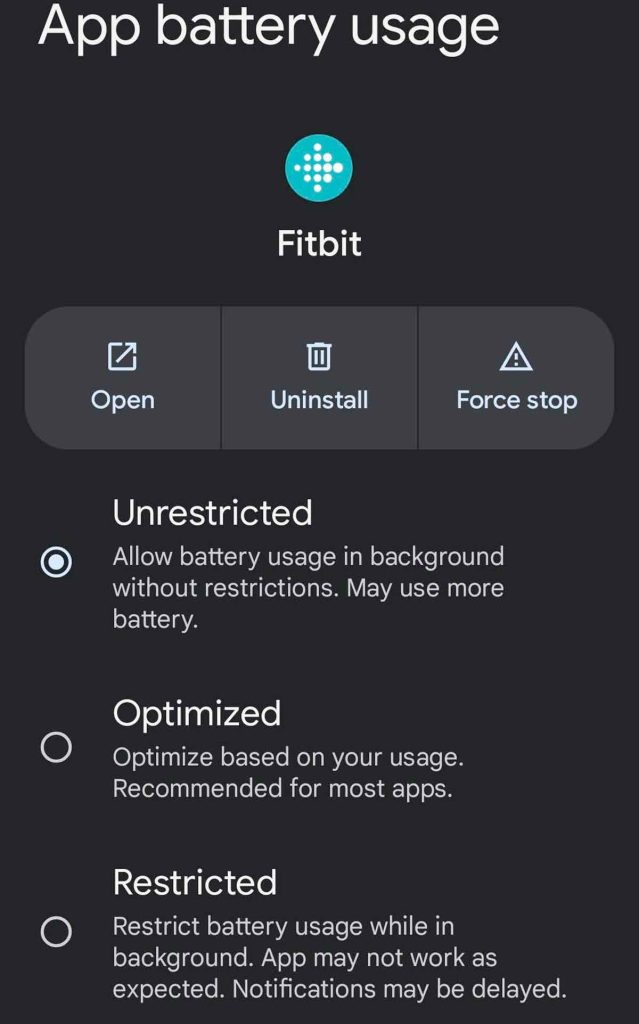Select the Optimized radio button
This screenshot has width=639, height=1024.
pyautogui.click(x=56, y=747)
